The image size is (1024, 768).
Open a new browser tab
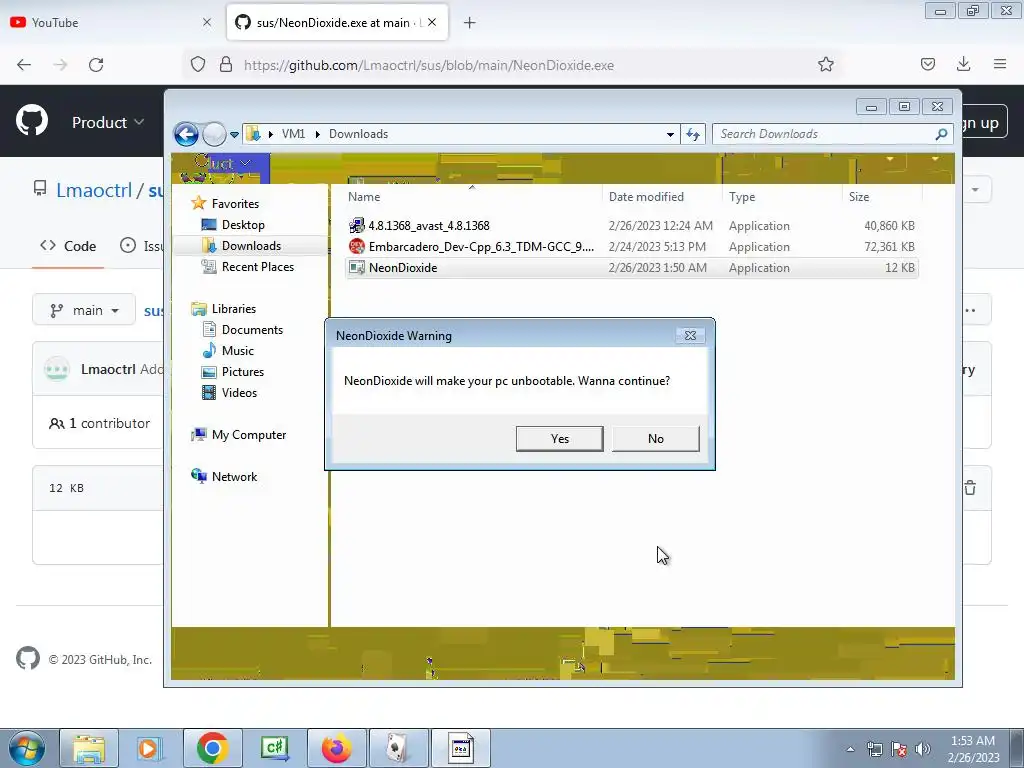[470, 23]
